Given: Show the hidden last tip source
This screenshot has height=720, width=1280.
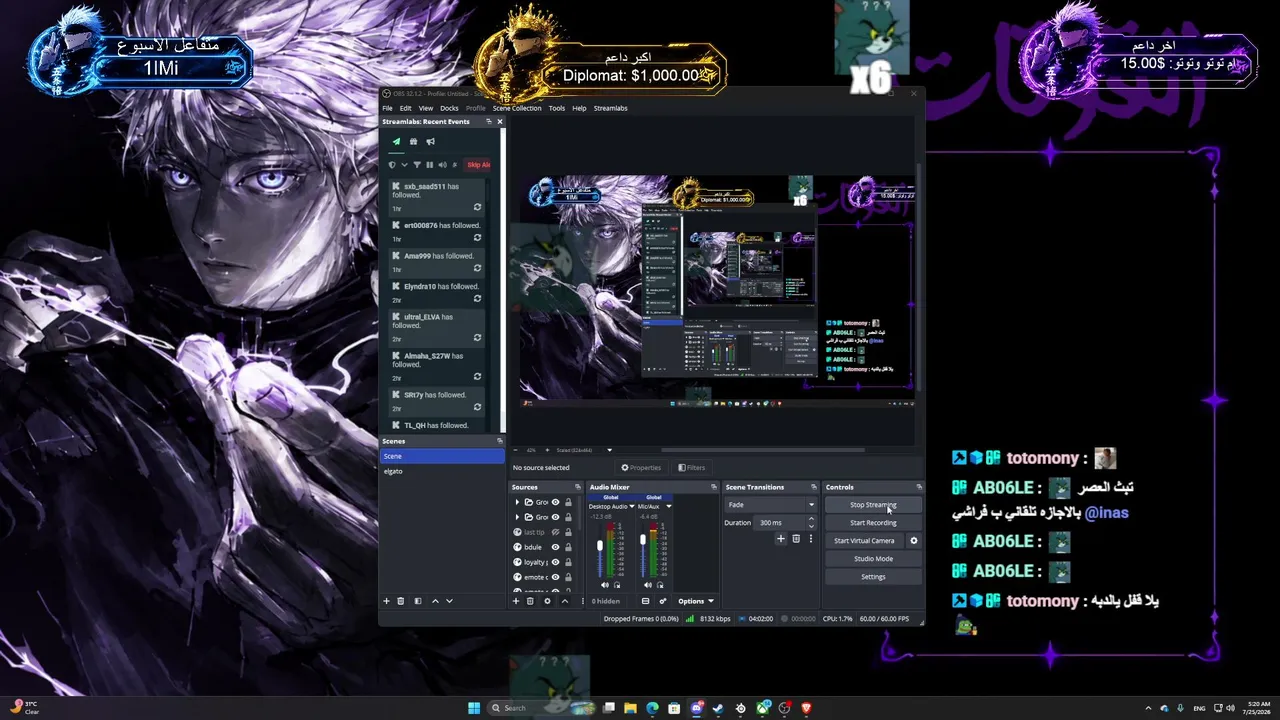Looking at the screenshot, I should pyautogui.click(x=555, y=532).
